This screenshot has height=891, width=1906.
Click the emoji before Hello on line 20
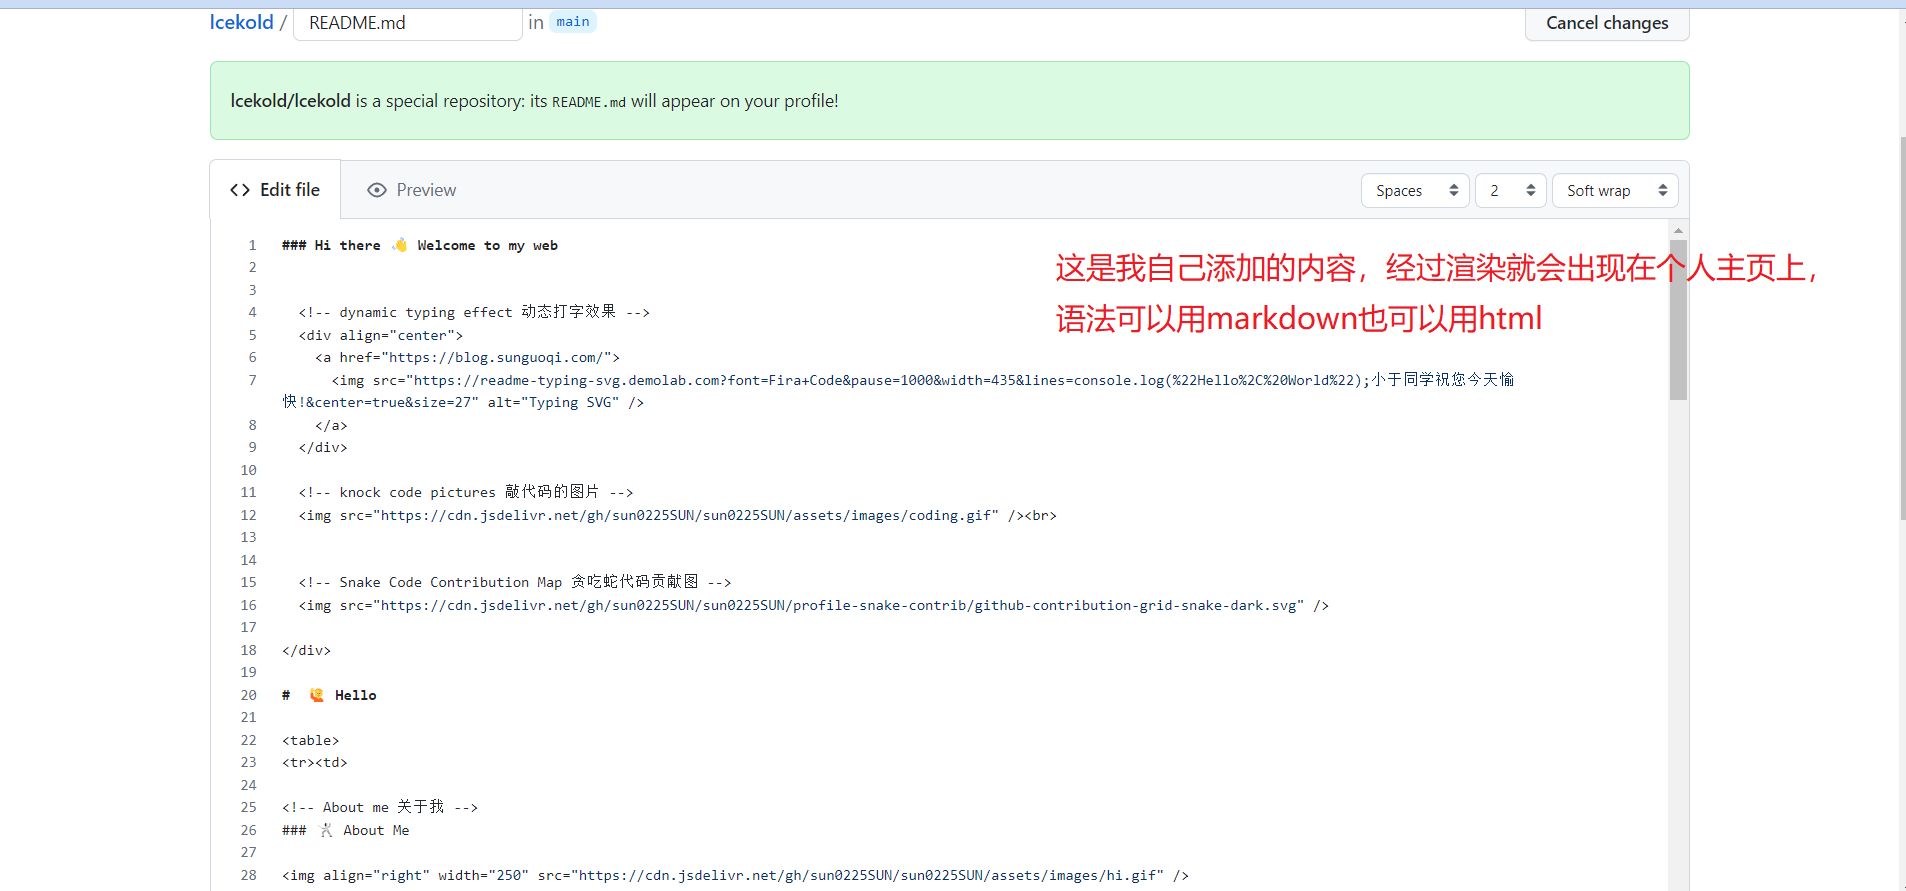tap(316, 695)
